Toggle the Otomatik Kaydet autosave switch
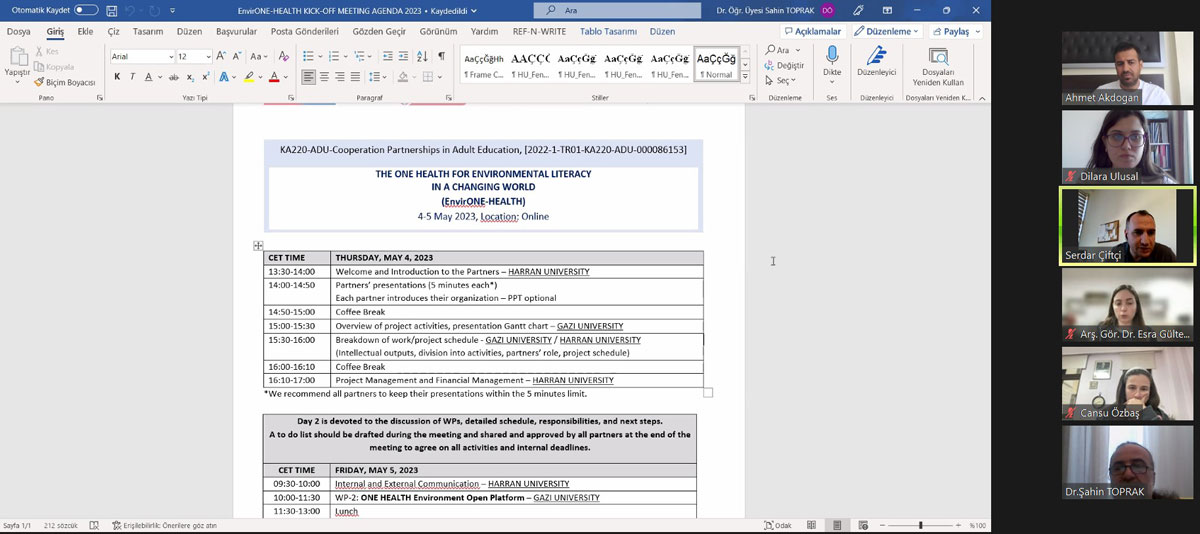The image size is (1200, 534). 86,10
